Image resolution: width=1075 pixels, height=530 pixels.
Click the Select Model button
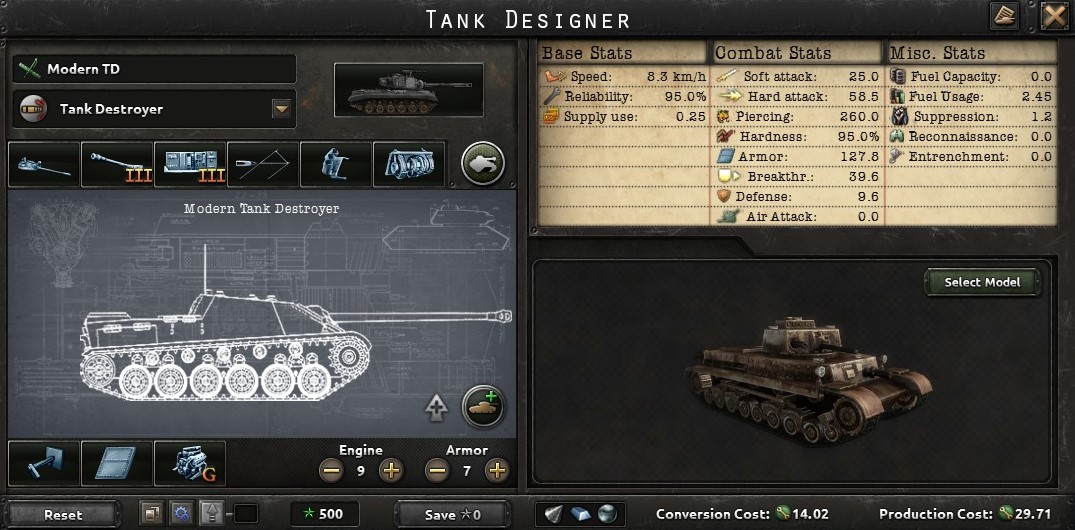point(982,282)
